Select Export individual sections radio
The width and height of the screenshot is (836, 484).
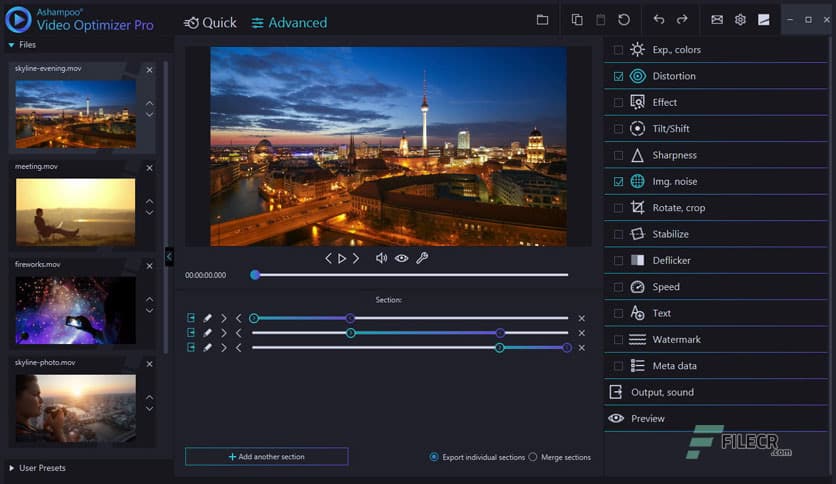434,457
